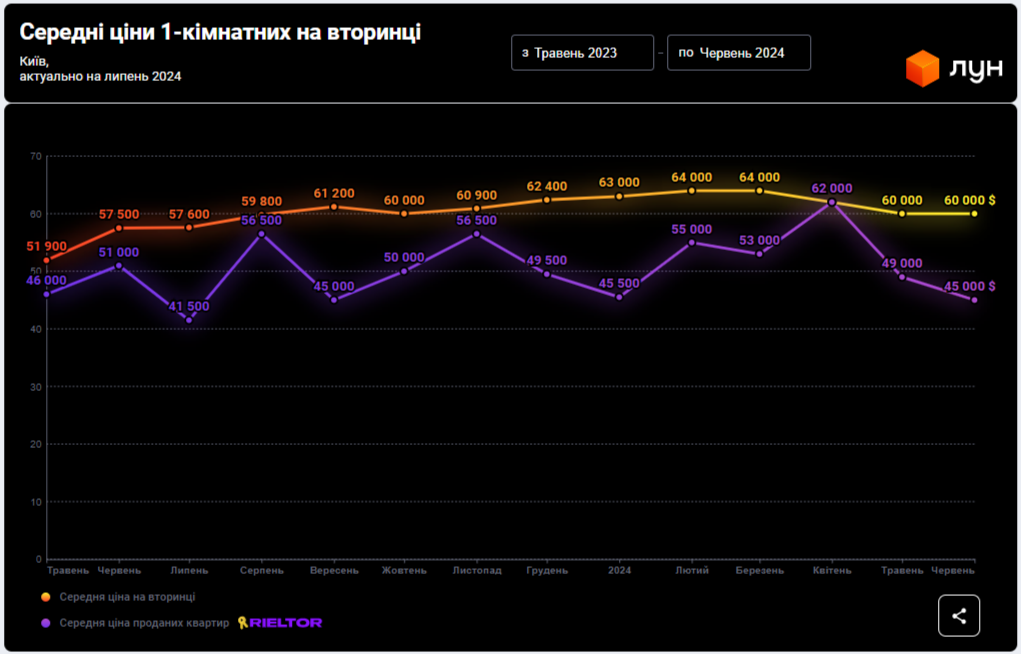Viewport: 1021px width, 654px height.
Task: Click the orange 51 900 starting data point
Action: 47,260
